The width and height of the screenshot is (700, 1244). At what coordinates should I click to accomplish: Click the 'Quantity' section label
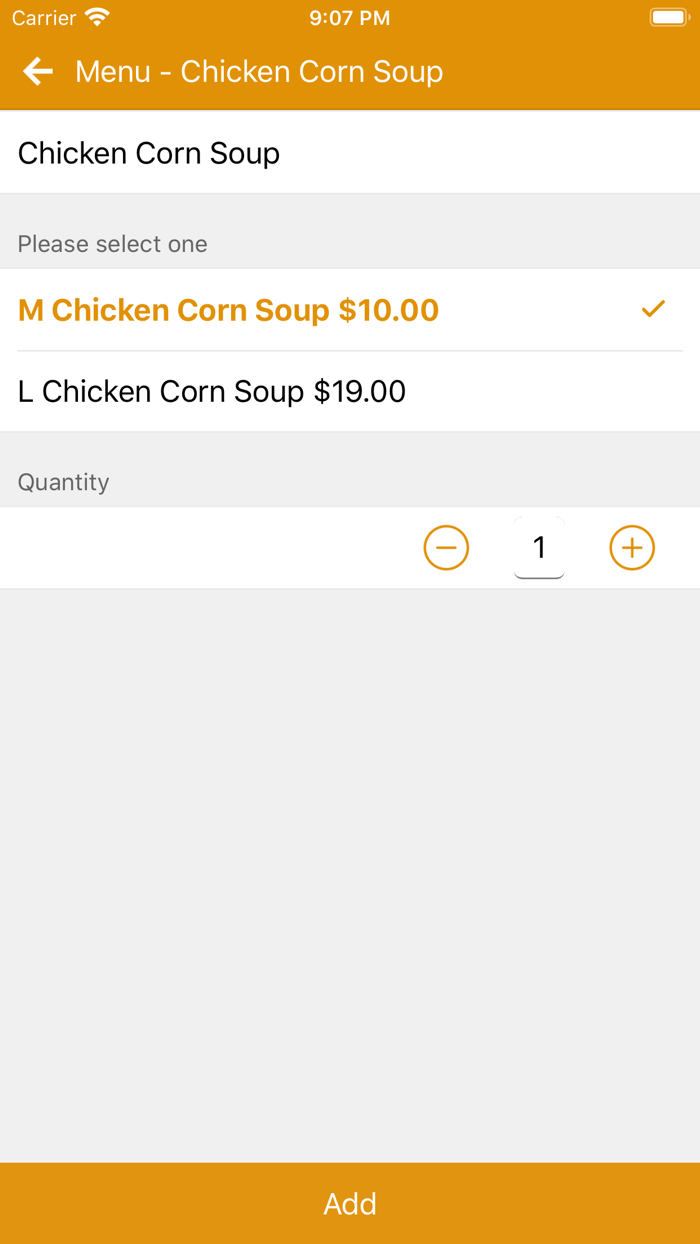pyautogui.click(x=63, y=482)
